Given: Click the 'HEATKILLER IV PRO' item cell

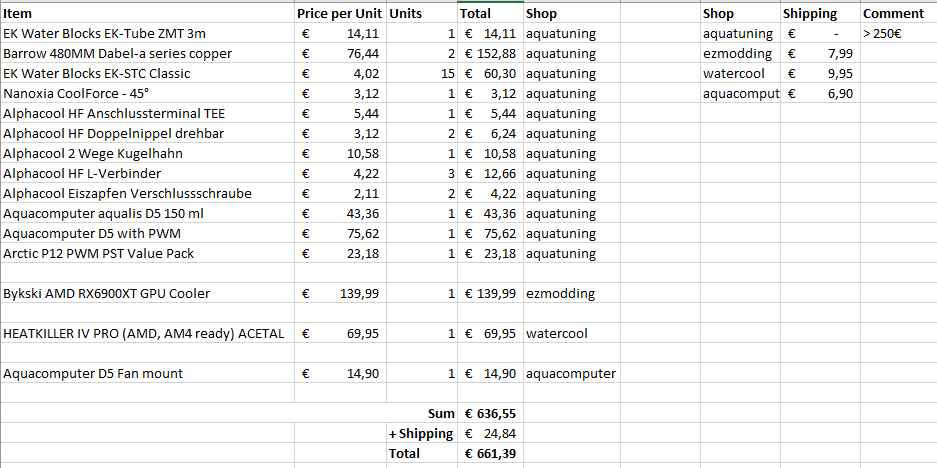Looking at the screenshot, I should 147,334.
